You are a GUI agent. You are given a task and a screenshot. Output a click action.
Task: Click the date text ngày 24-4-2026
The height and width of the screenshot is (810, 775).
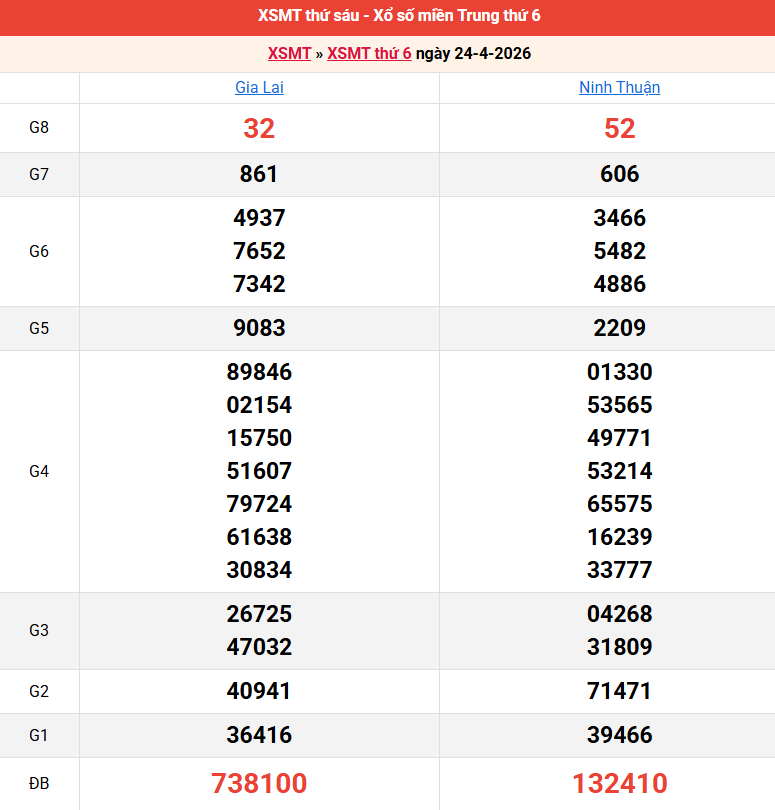click(473, 54)
